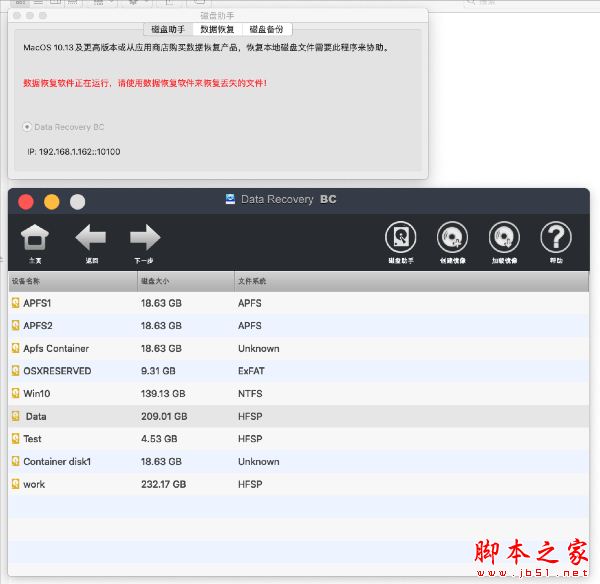Go to the Home (主页) toolbar icon

click(34, 237)
